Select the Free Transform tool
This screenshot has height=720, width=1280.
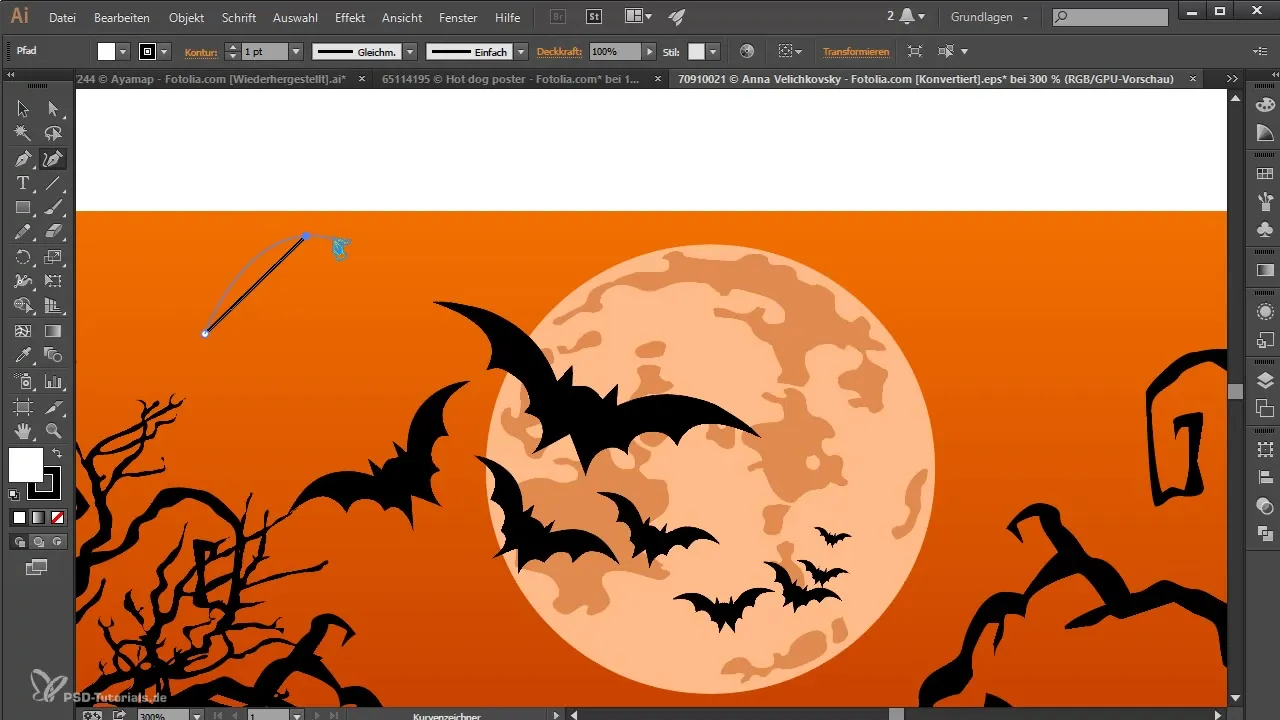tap(53, 282)
